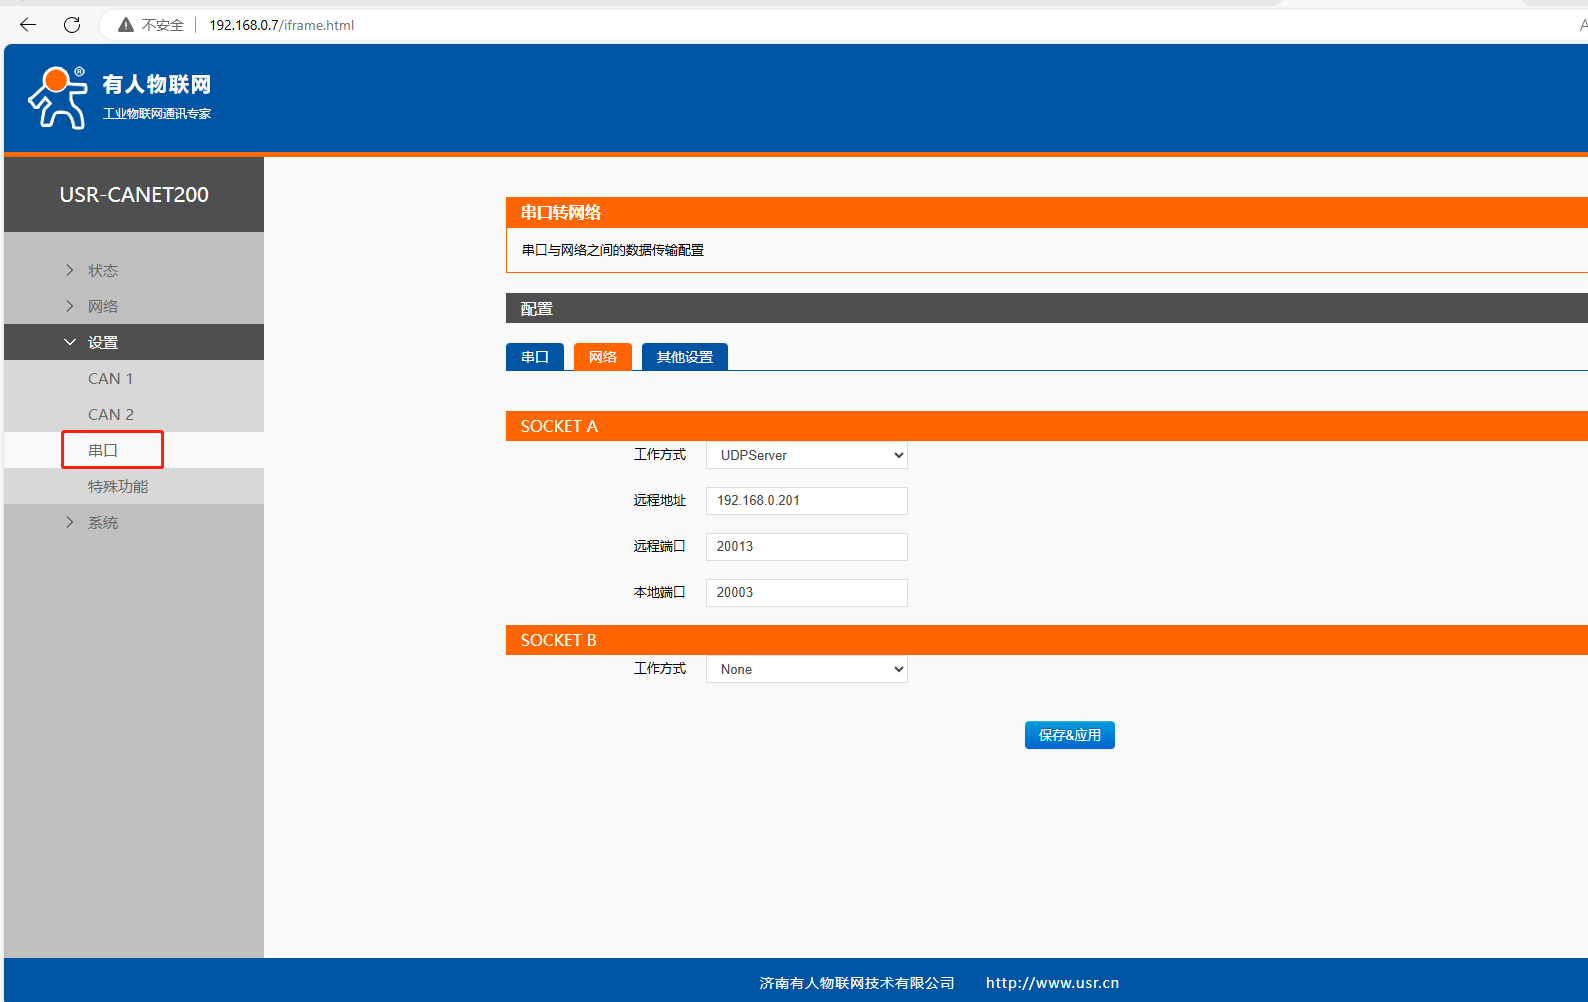The image size is (1588, 1002).
Task: Switch to the 串口 configuration tab
Action: tap(535, 357)
